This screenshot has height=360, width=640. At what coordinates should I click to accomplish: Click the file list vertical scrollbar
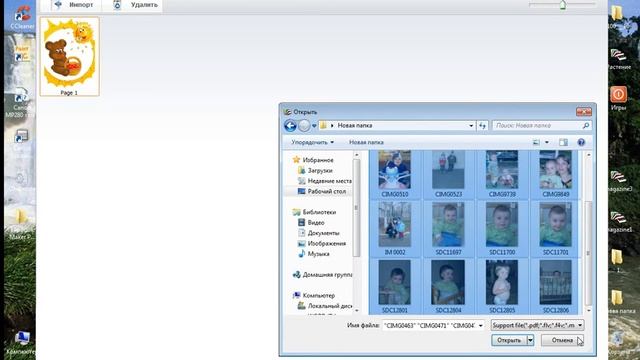click(588, 253)
